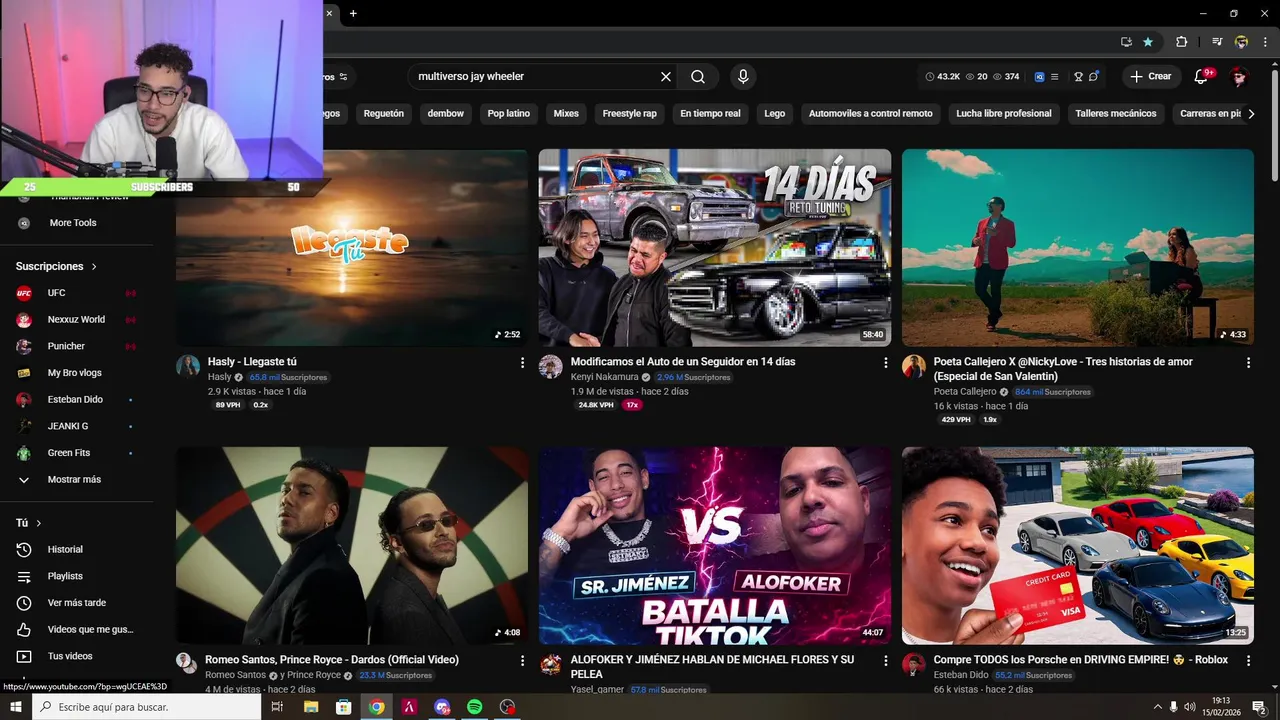Open options for Poeta Callejero video
1280x720 pixels.
[1248, 362]
